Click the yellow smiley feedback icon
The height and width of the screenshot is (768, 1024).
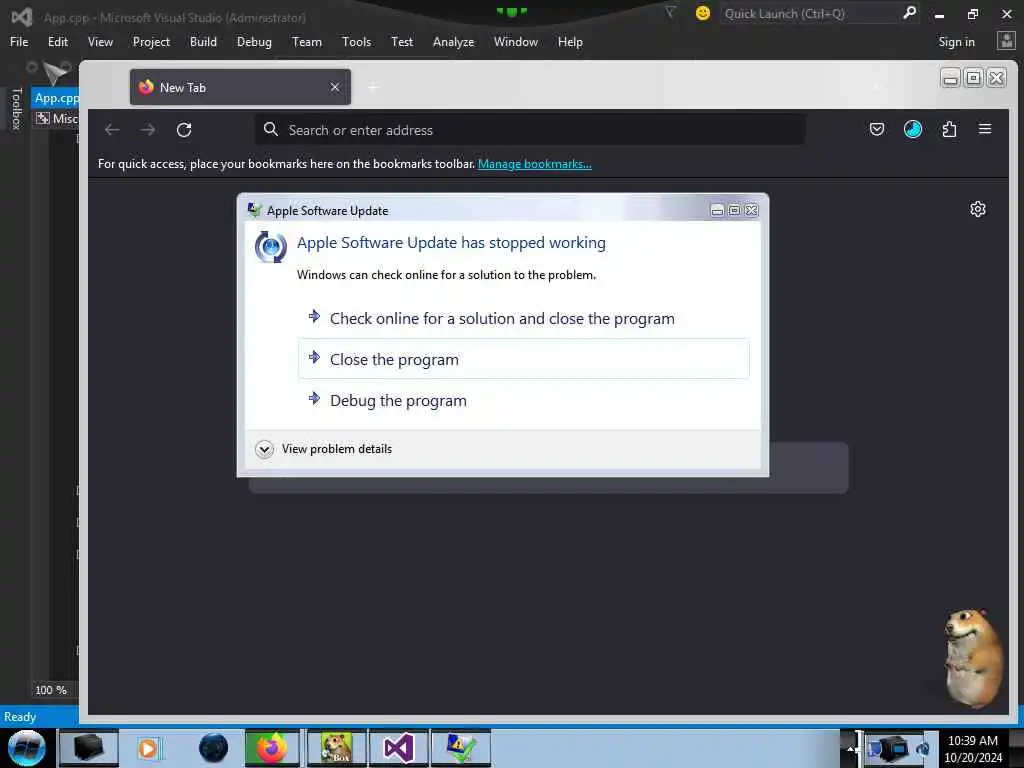[703, 13]
